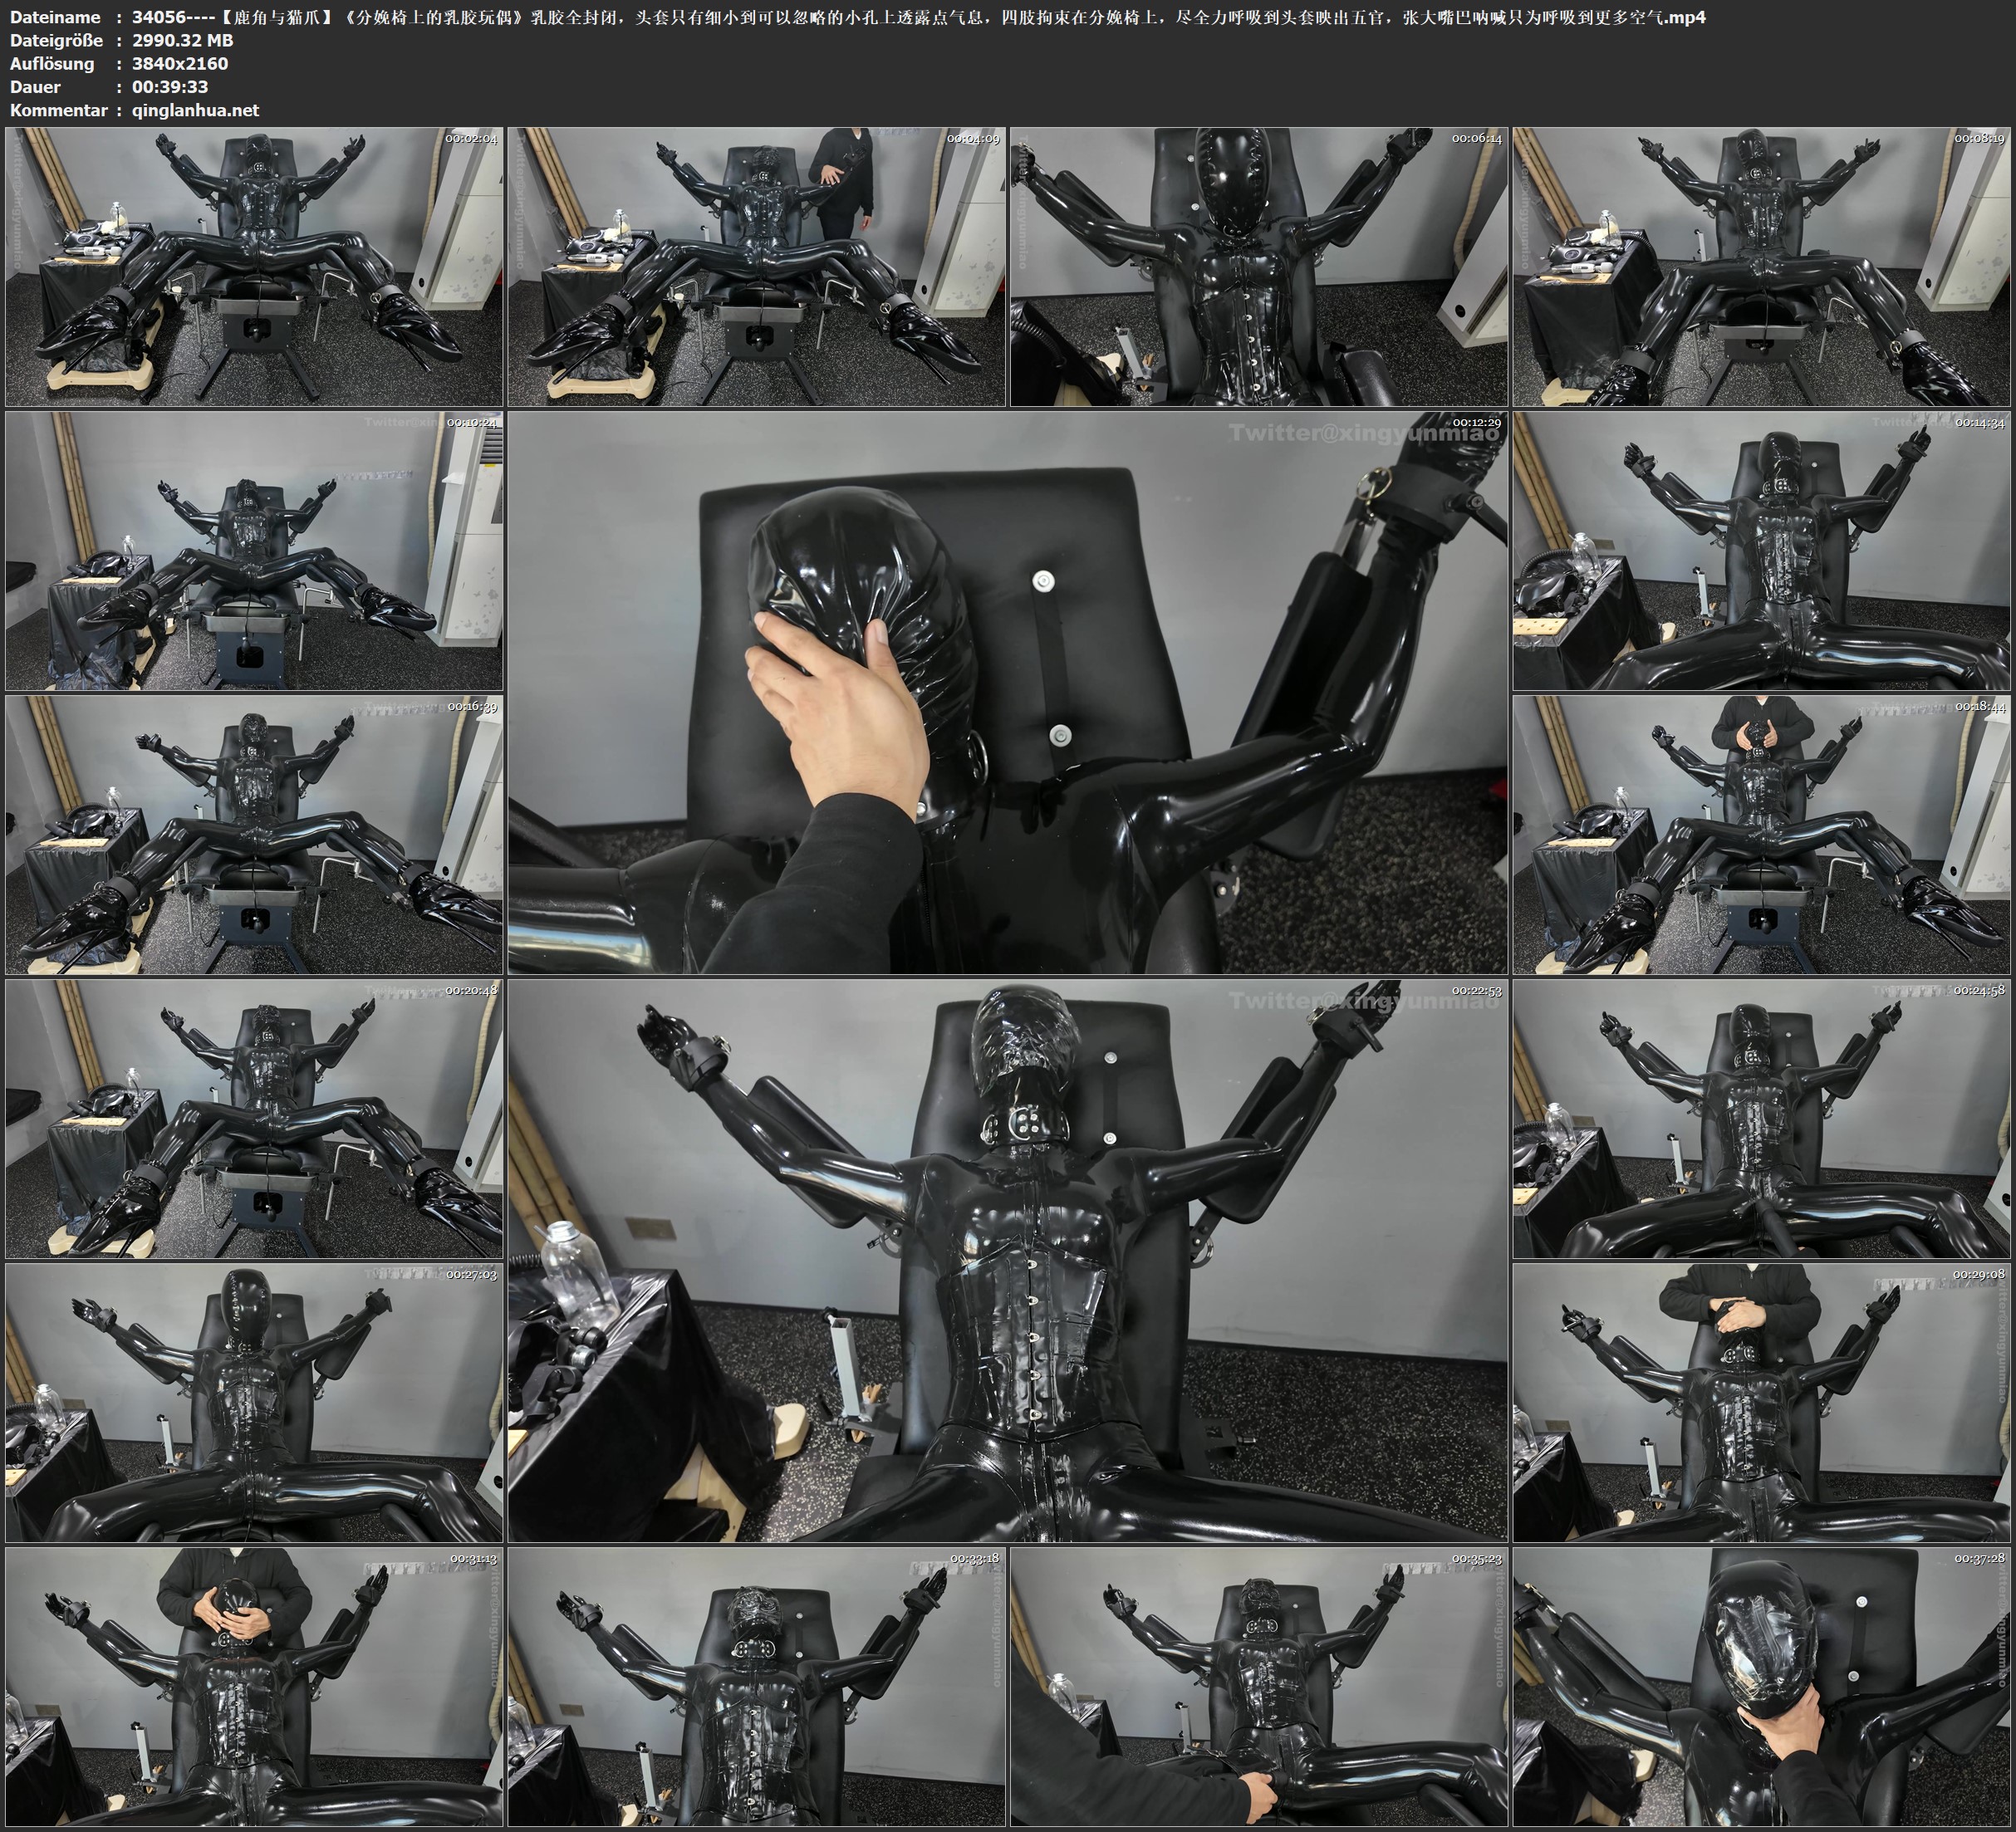Screen dimensions: 2016x1832
Task: Click the thumbnail marked 00:08:19
Action: (x=1761, y=266)
